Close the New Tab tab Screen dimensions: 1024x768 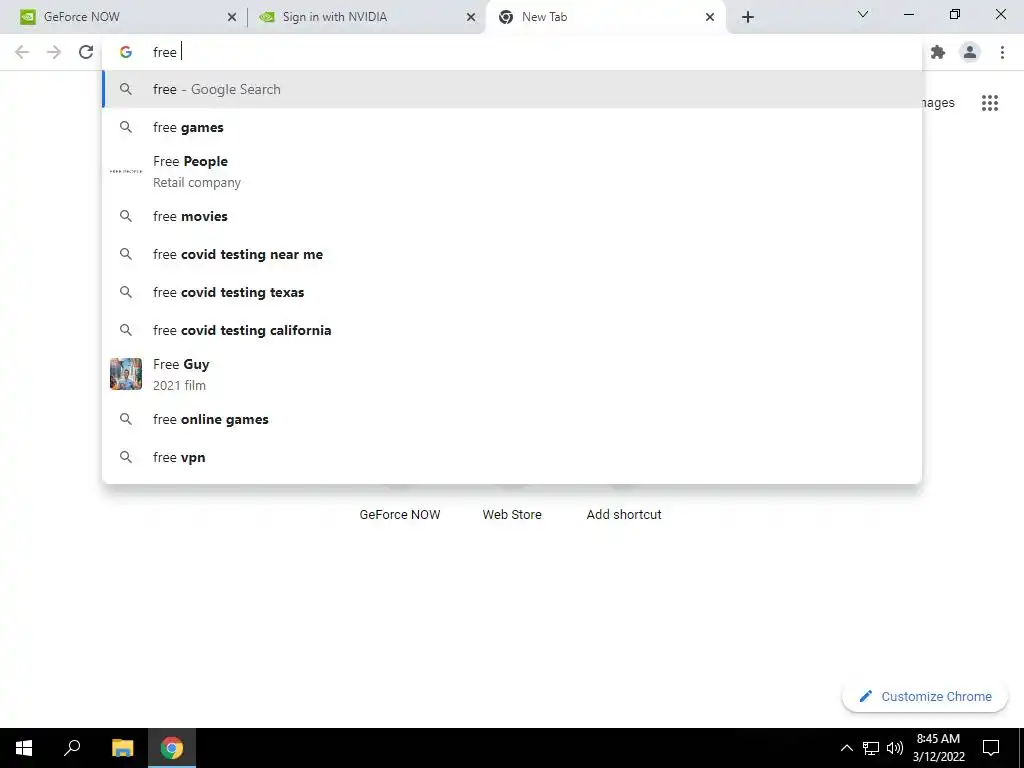(710, 17)
